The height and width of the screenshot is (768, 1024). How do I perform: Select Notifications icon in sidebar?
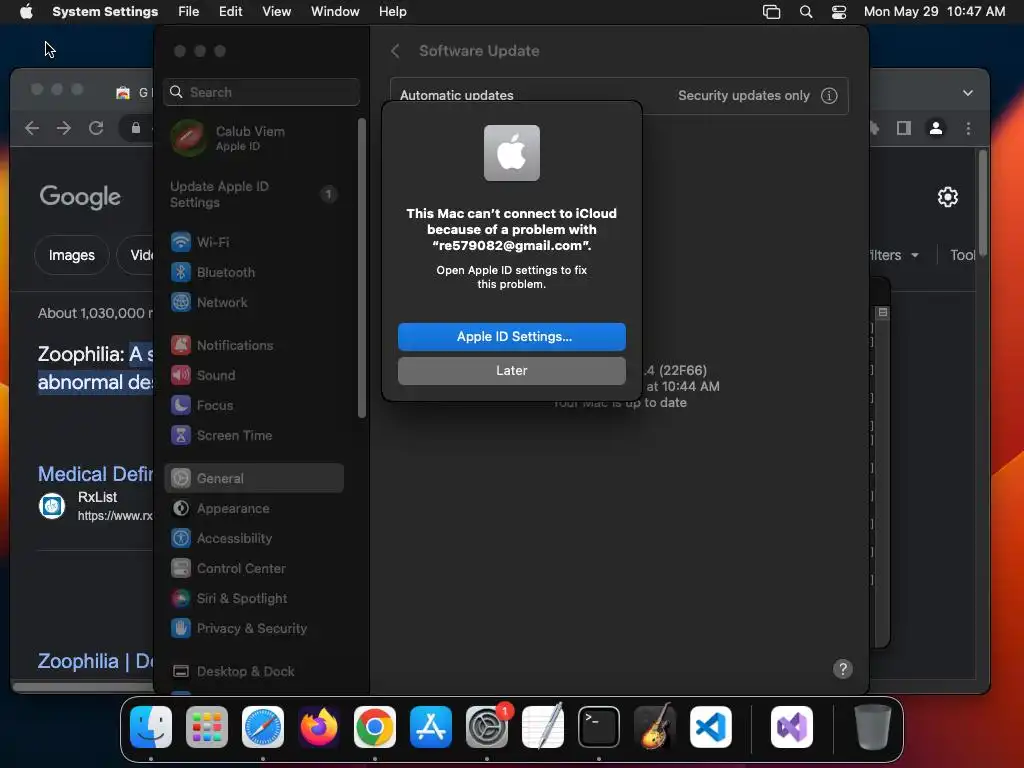(x=181, y=345)
